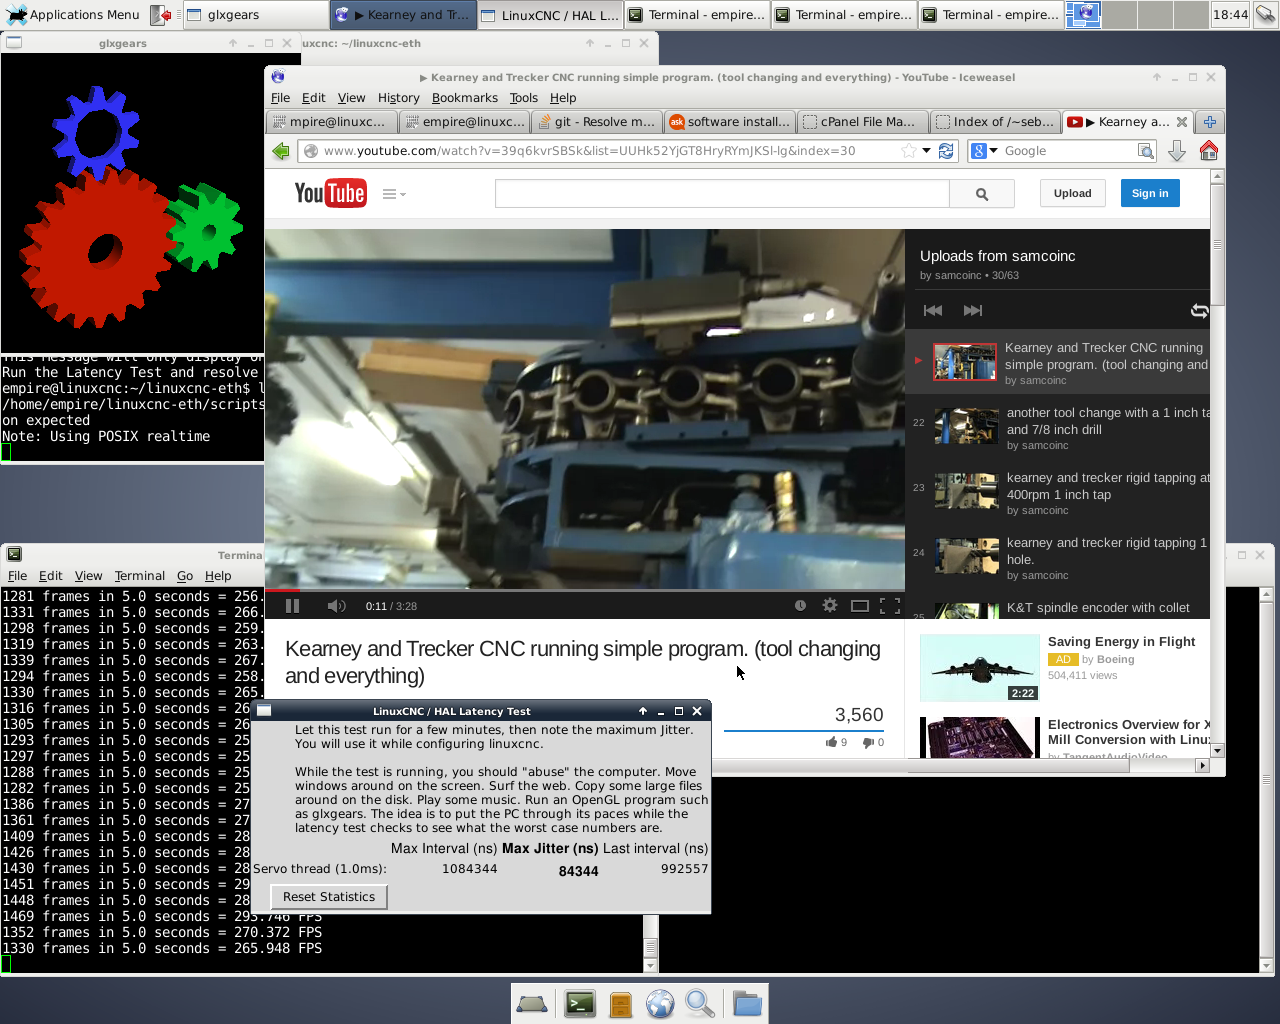Switch player to theater mode

859,606
